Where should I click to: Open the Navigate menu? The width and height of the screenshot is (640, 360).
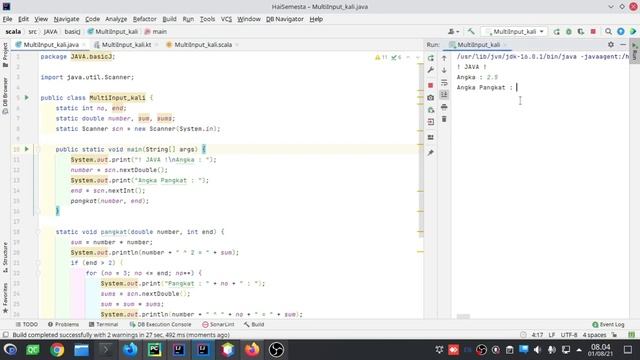[x=66, y=19]
